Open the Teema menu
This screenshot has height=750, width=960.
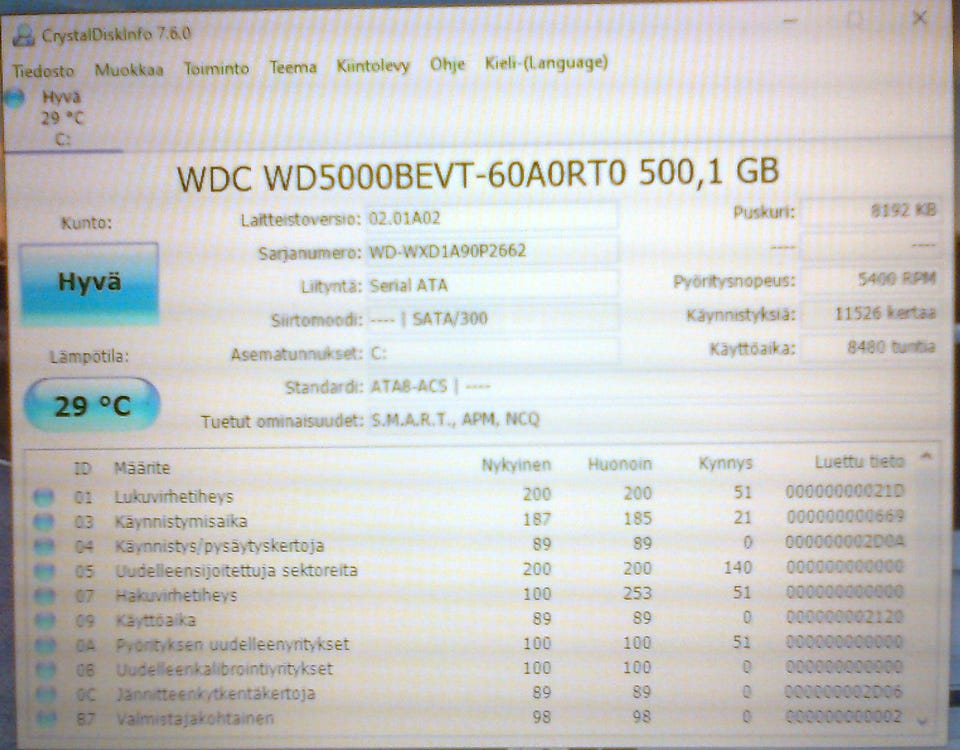click(x=293, y=67)
